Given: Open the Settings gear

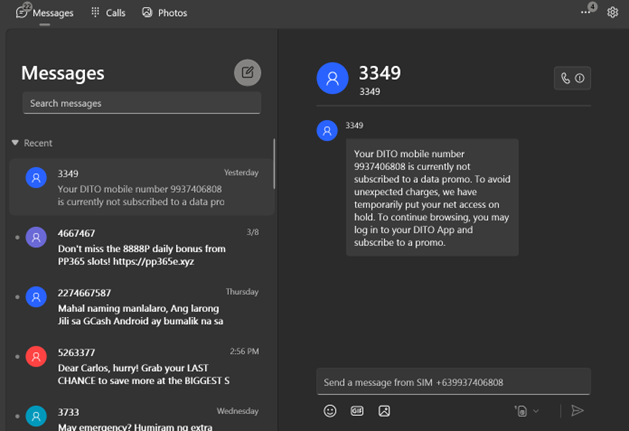Looking at the screenshot, I should (x=612, y=12).
